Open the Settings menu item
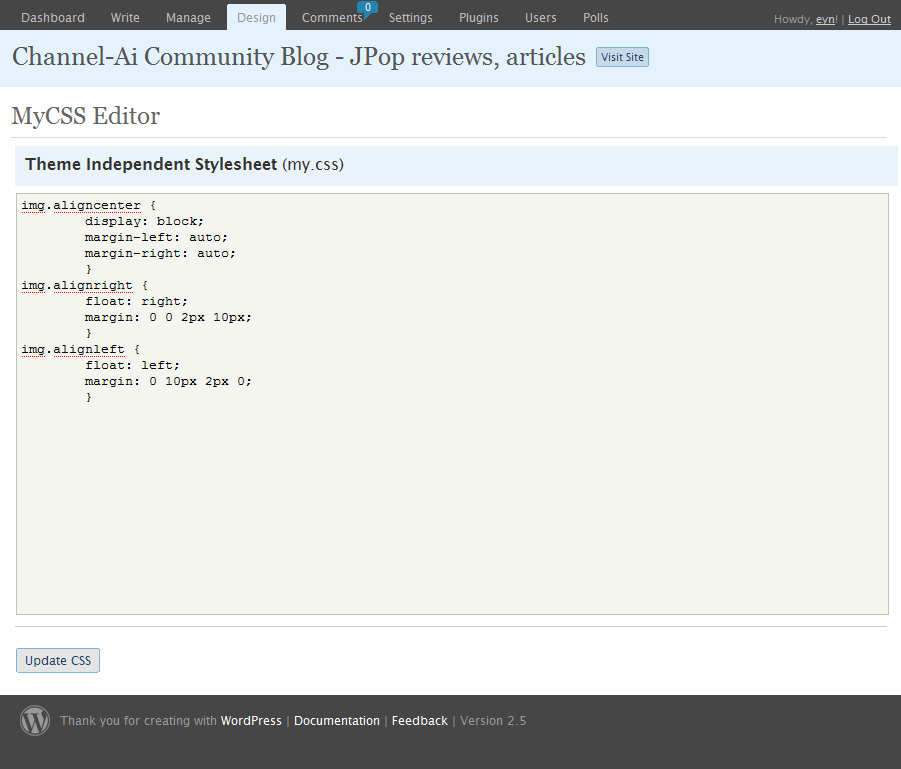Viewport: 901px width, 769px height. (x=410, y=18)
